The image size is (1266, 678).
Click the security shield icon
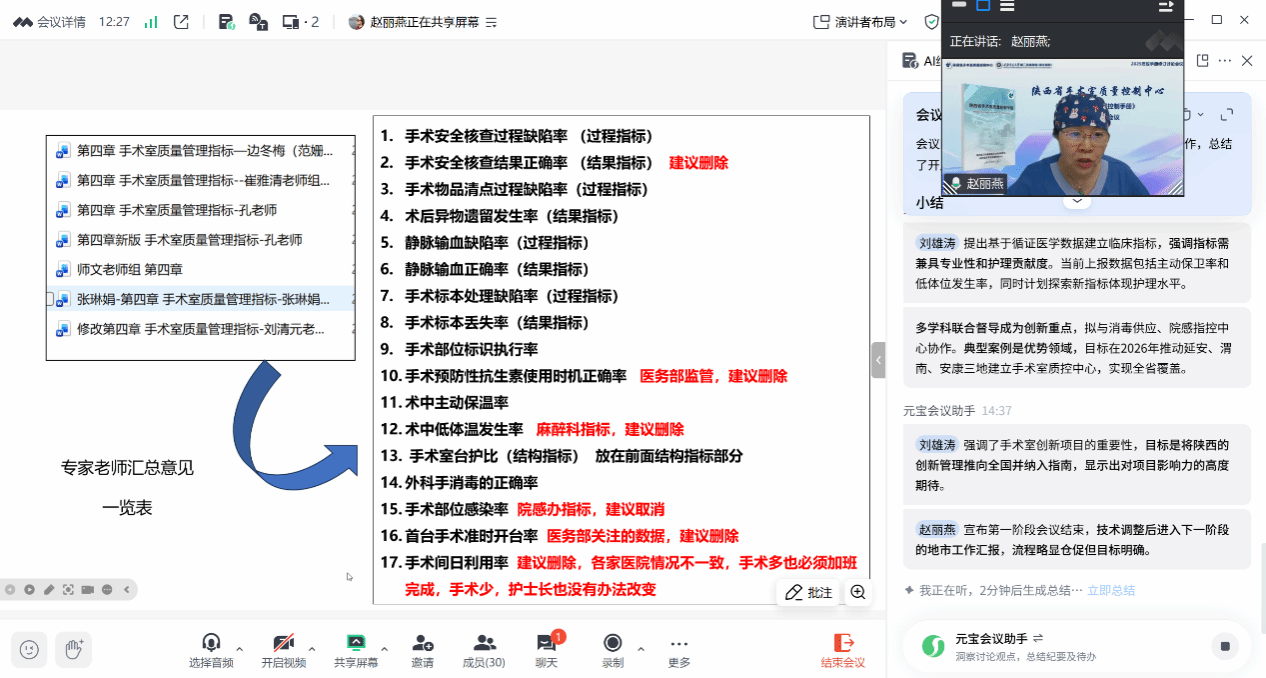point(931,21)
